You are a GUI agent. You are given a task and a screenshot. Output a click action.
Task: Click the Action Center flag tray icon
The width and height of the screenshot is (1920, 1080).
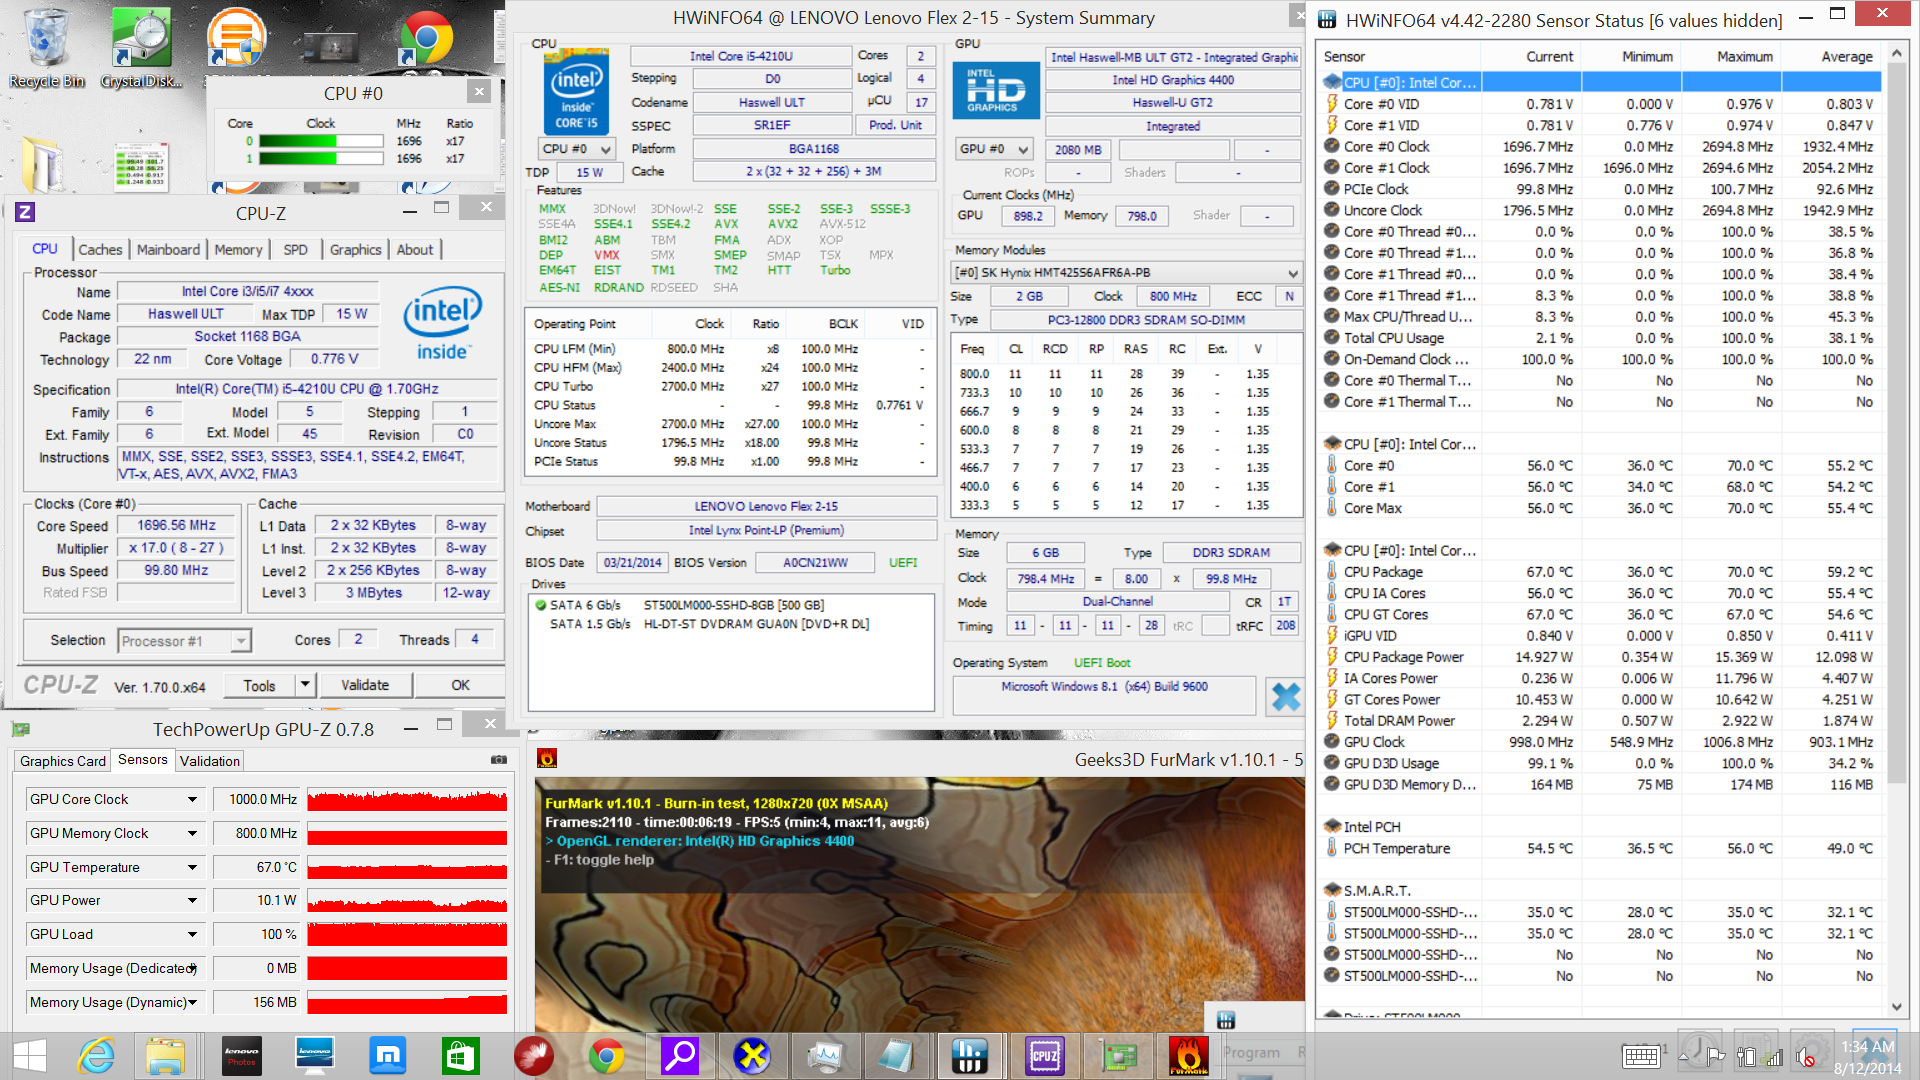click(x=1715, y=1057)
